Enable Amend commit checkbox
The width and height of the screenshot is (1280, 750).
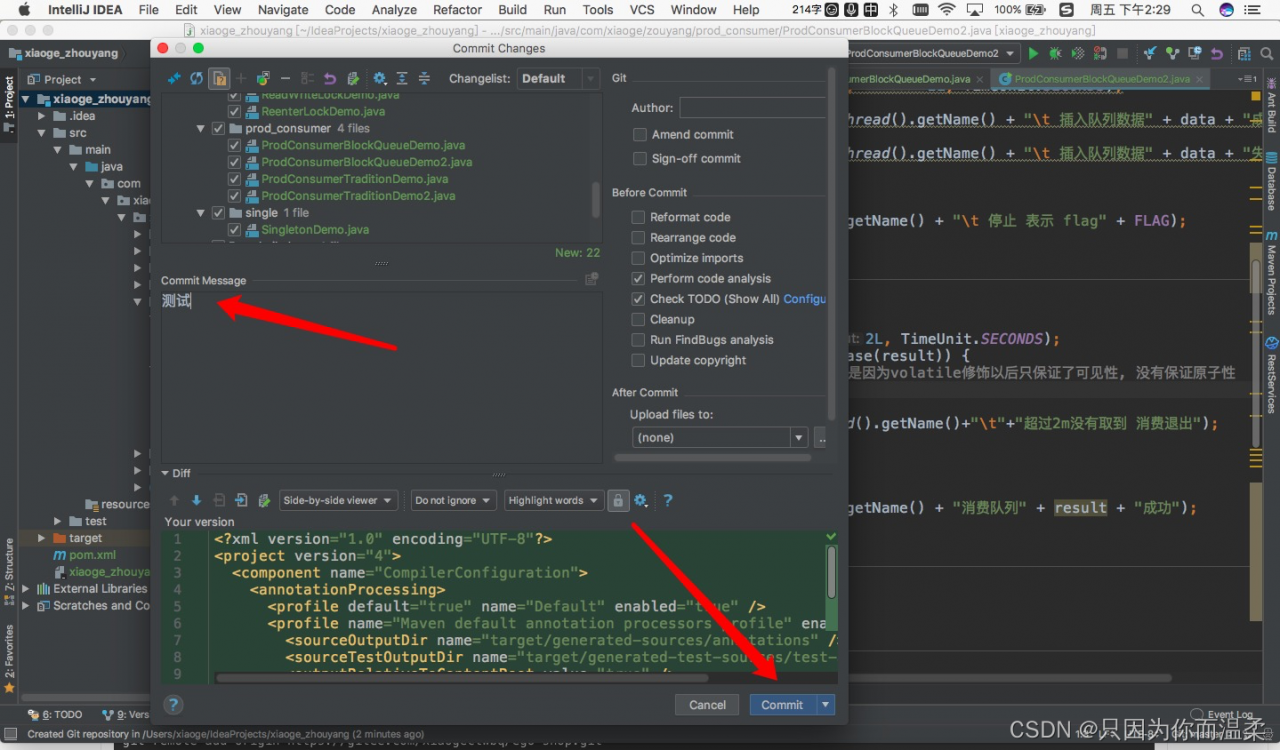tap(639, 134)
